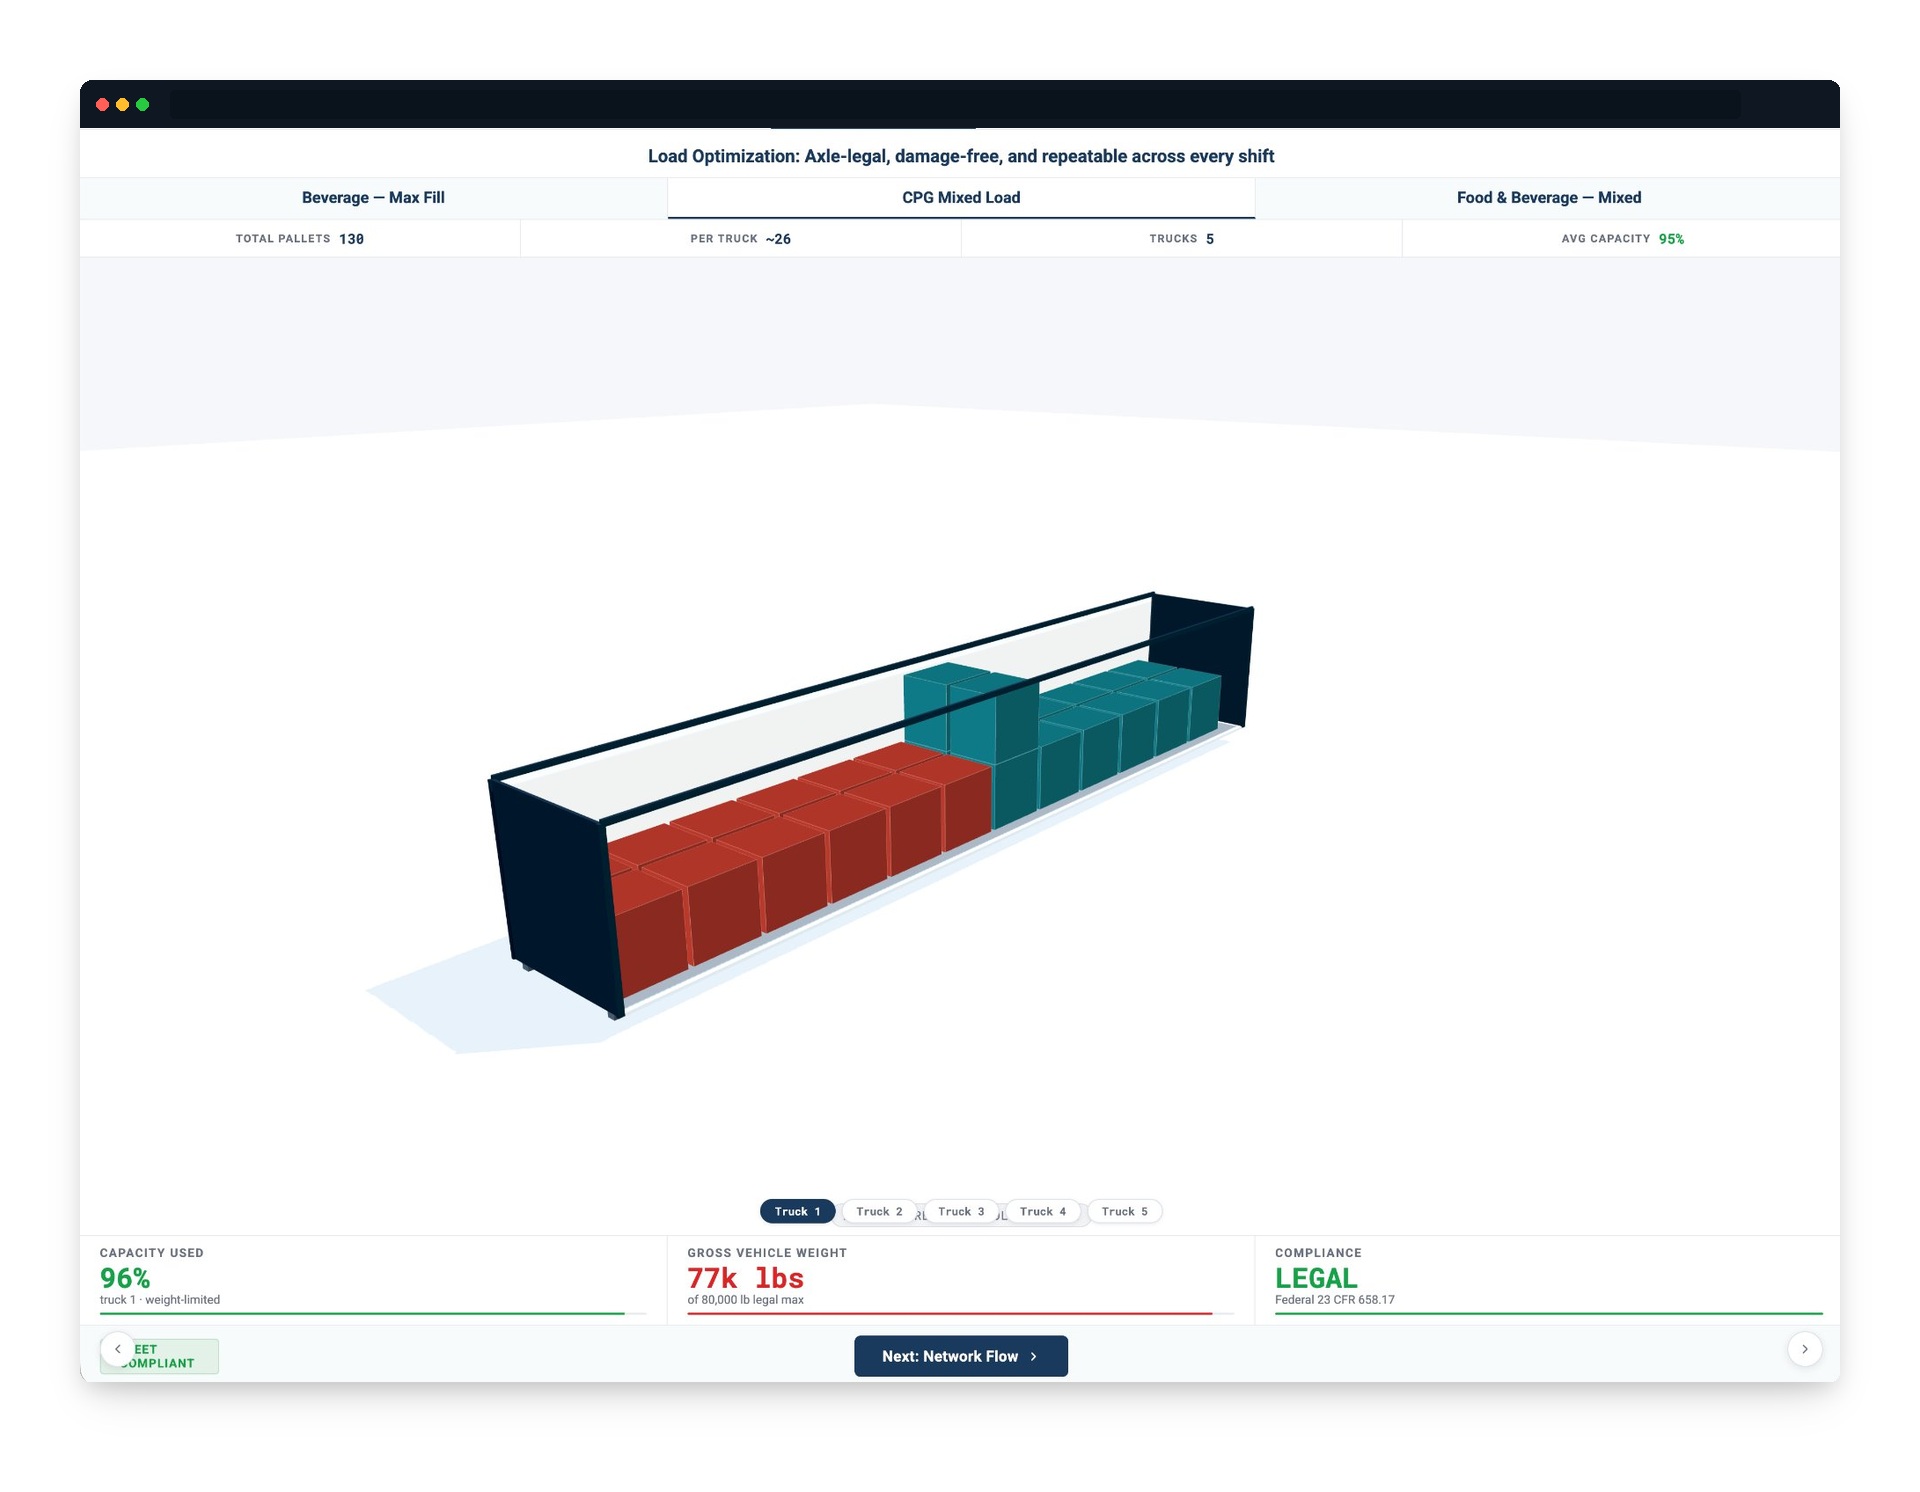
Task: Select the Truck 5 pill
Action: [x=1125, y=1211]
